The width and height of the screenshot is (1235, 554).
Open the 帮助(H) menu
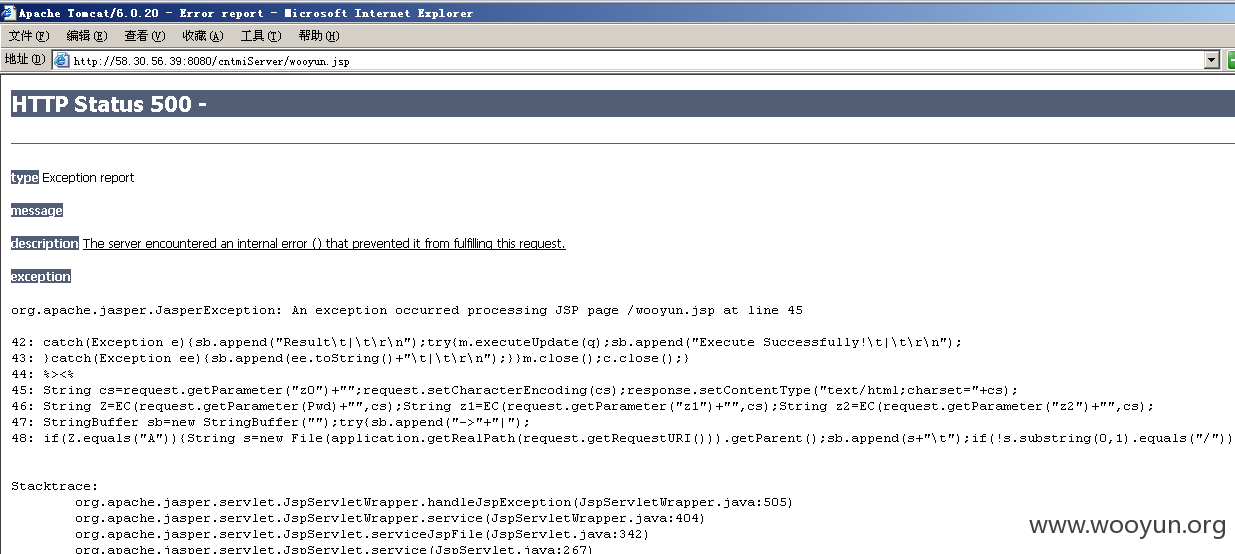point(319,36)
